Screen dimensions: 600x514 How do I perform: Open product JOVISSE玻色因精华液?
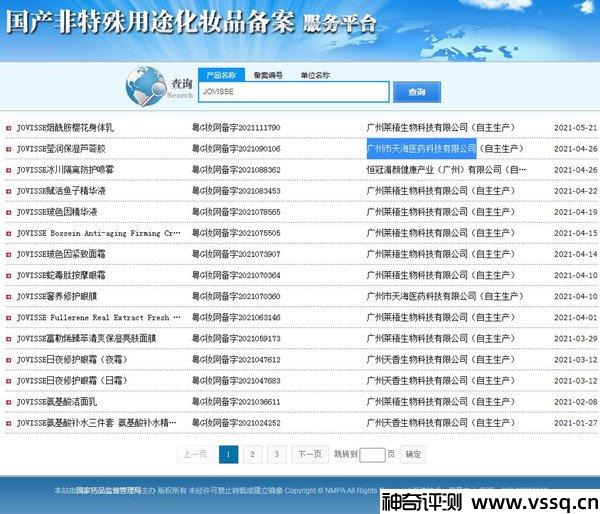[x=57, y=212]
